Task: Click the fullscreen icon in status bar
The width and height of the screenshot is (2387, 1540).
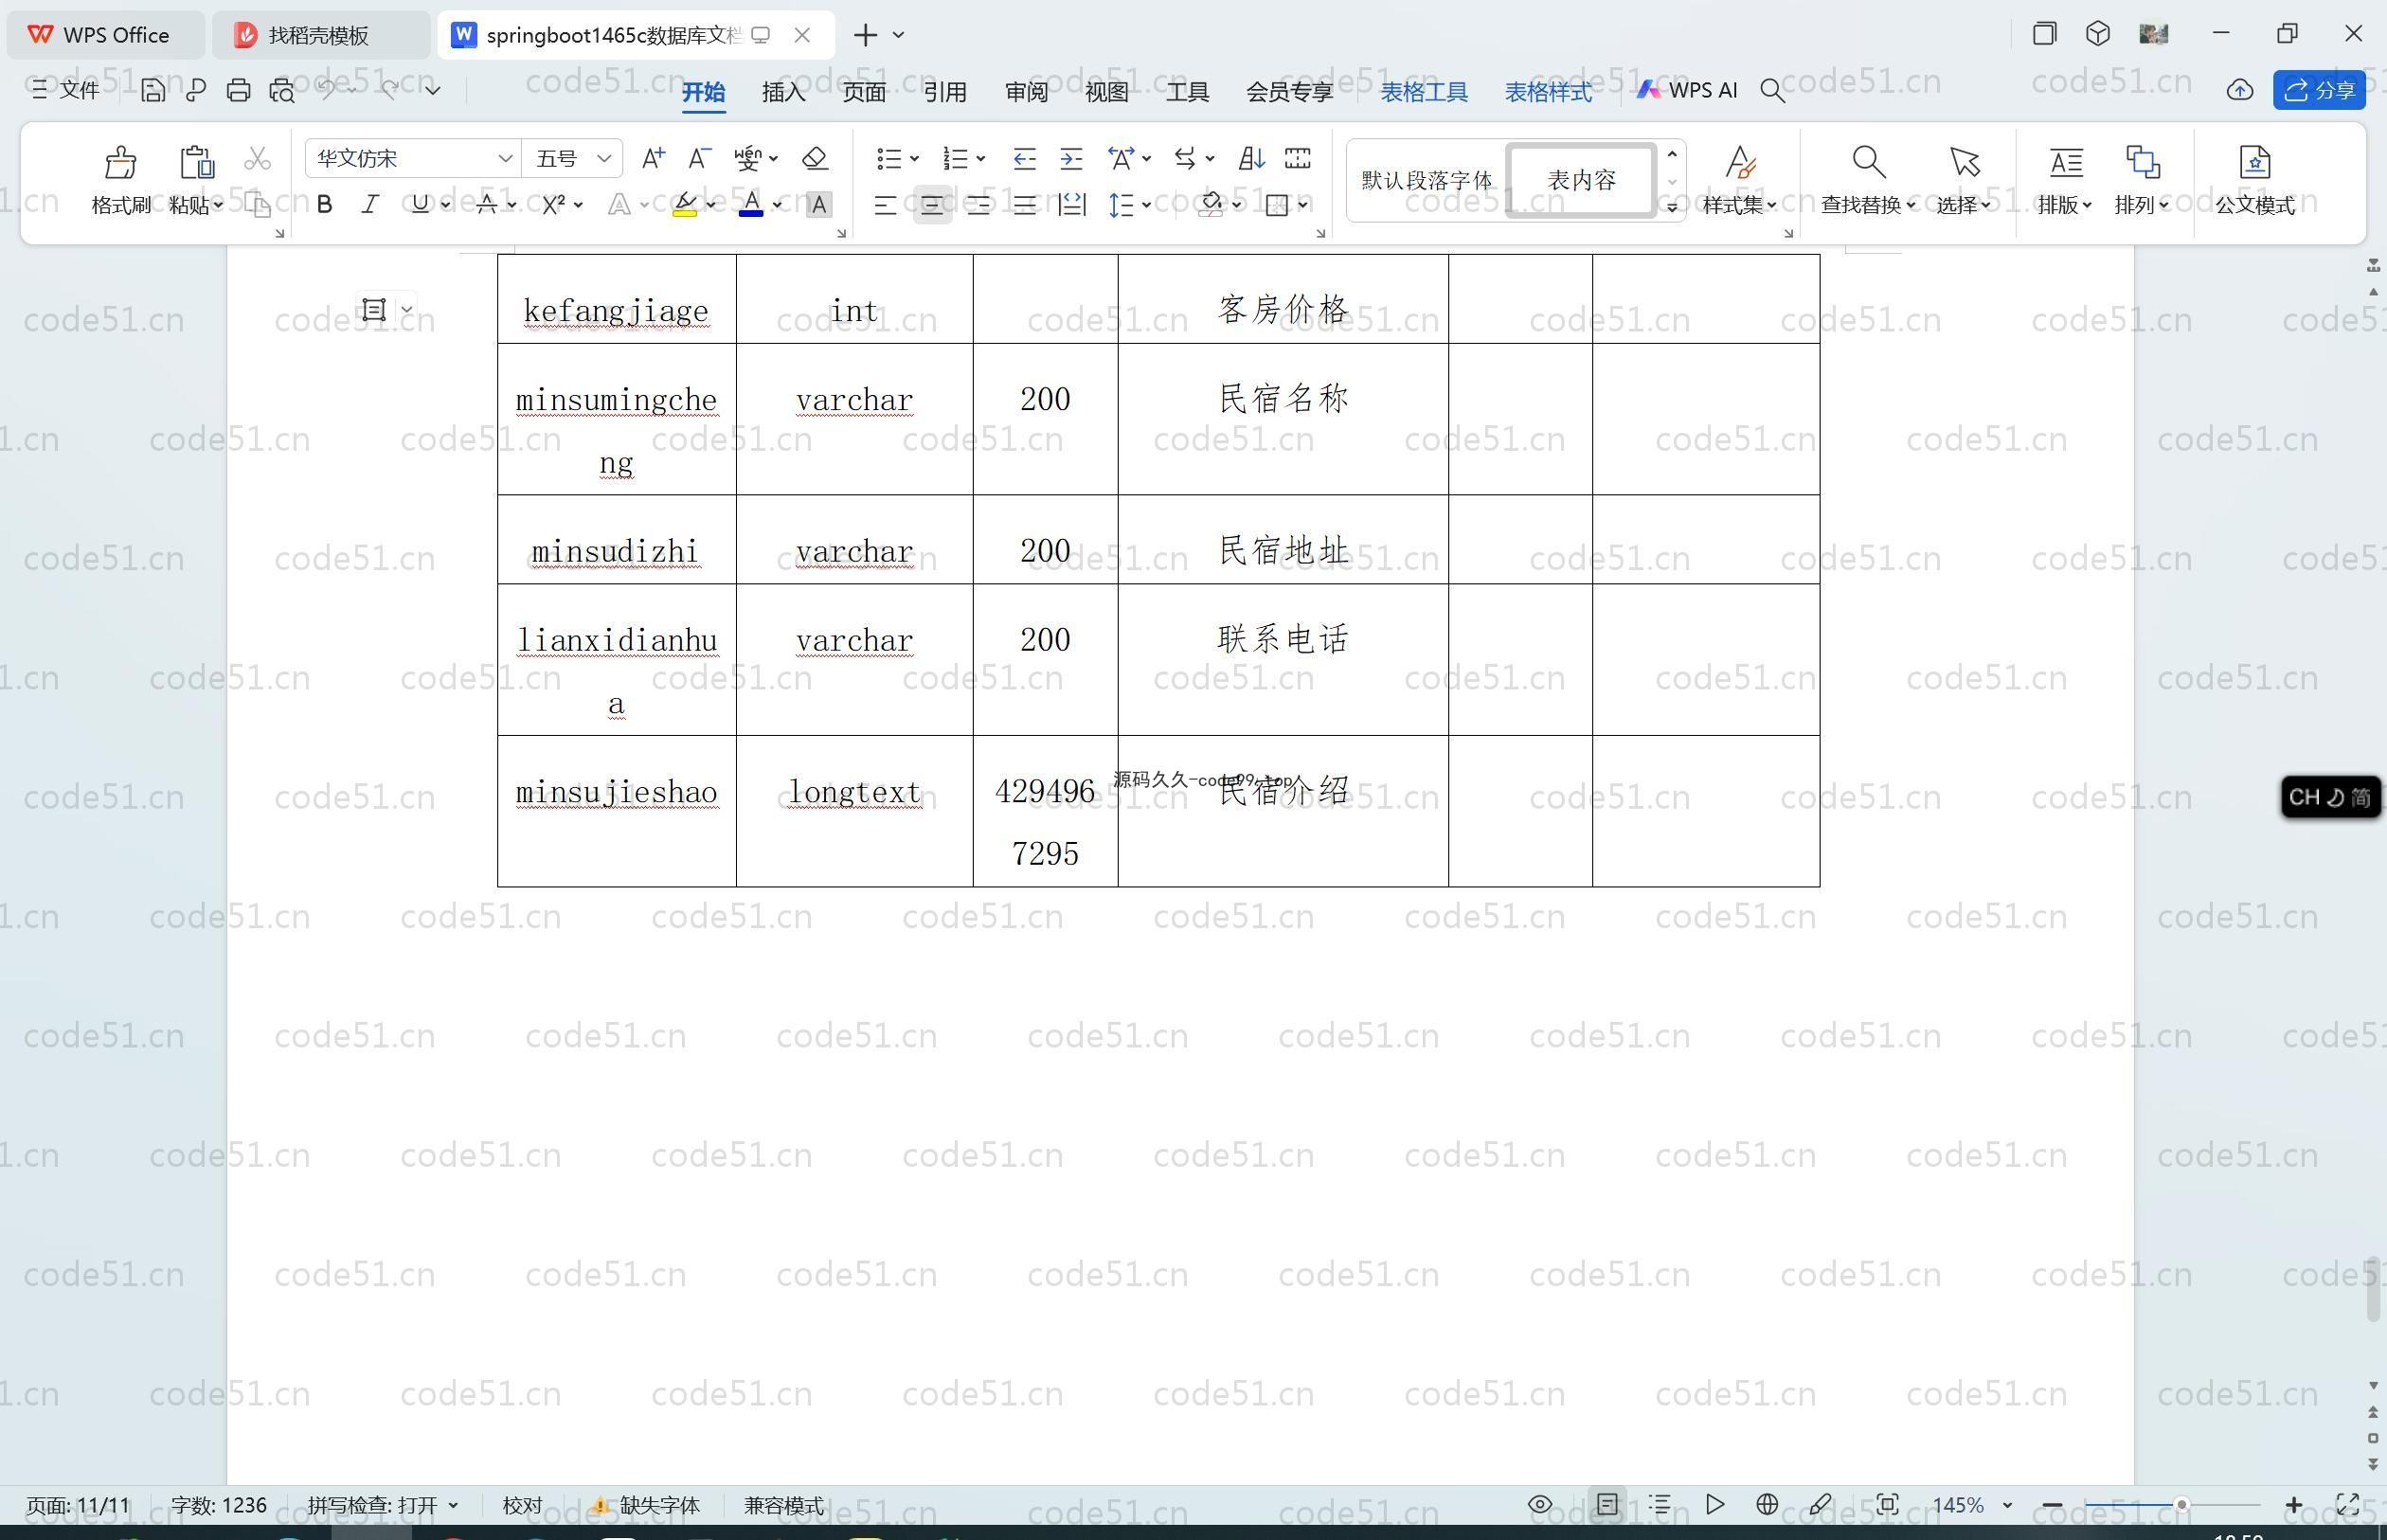Action: pos(2347,1504)
